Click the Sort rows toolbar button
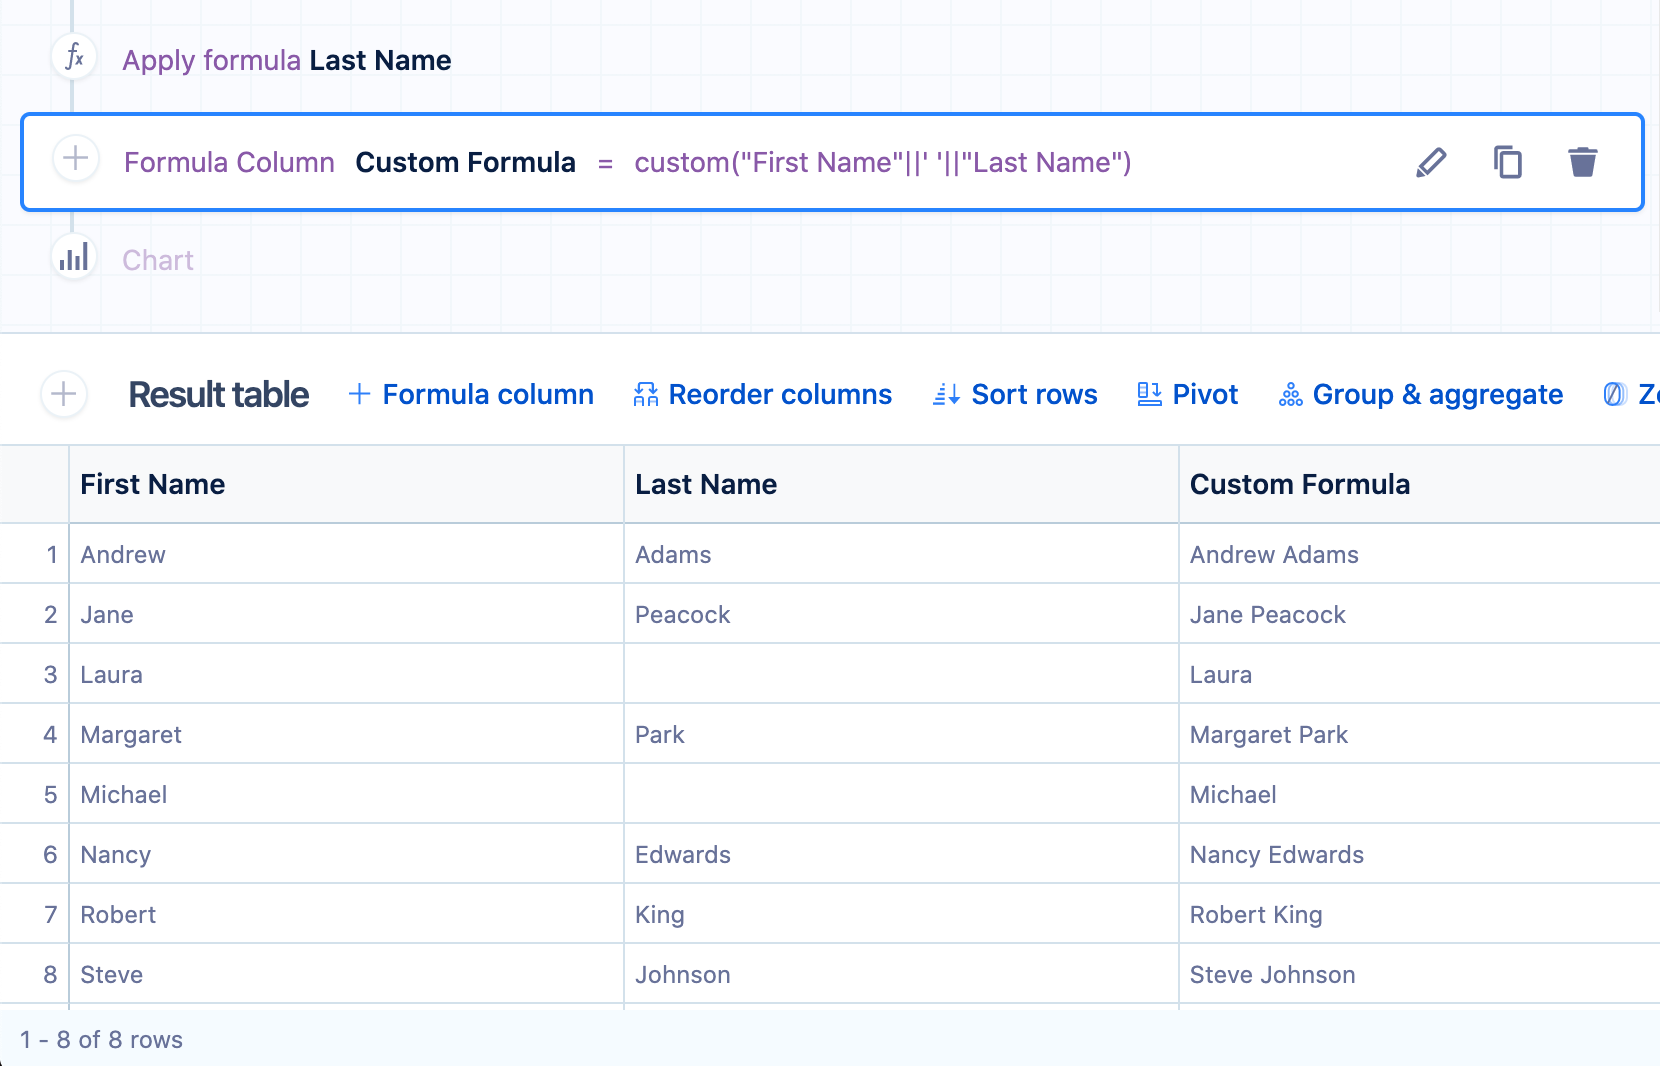Image resolution: width=1660 pixels, height=1066 pixels. [x=1015, y=395]
